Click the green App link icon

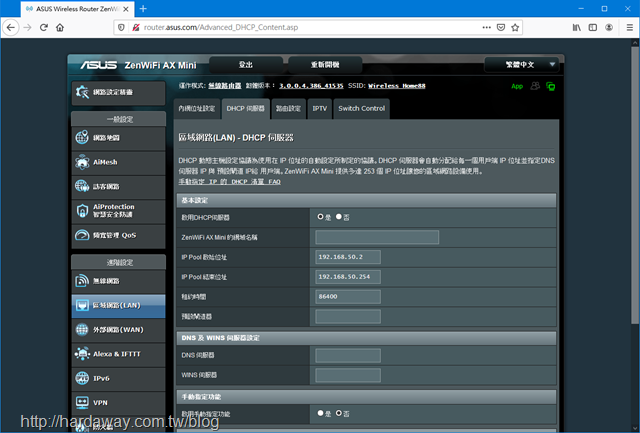(x=517, y=87)
